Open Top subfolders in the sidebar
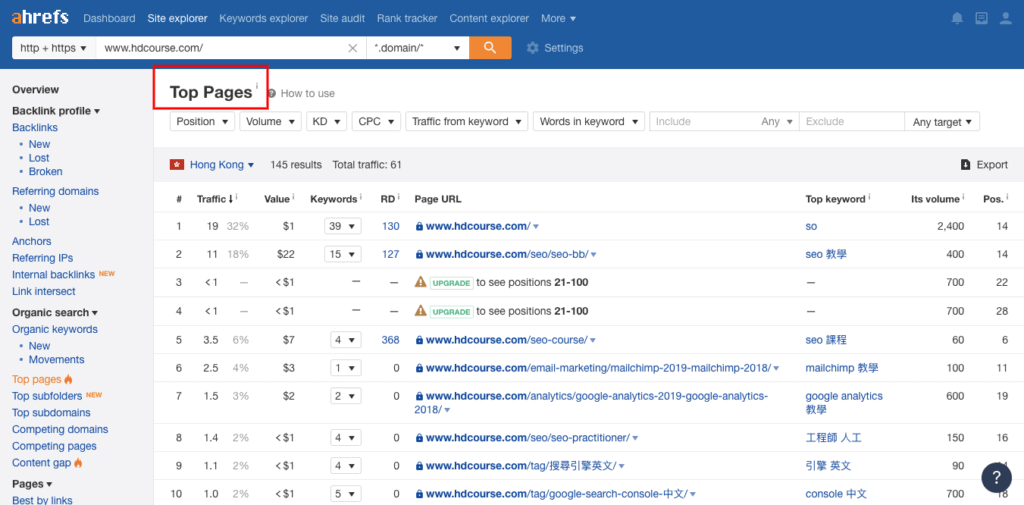1024x505 pixels. (47, 396)
